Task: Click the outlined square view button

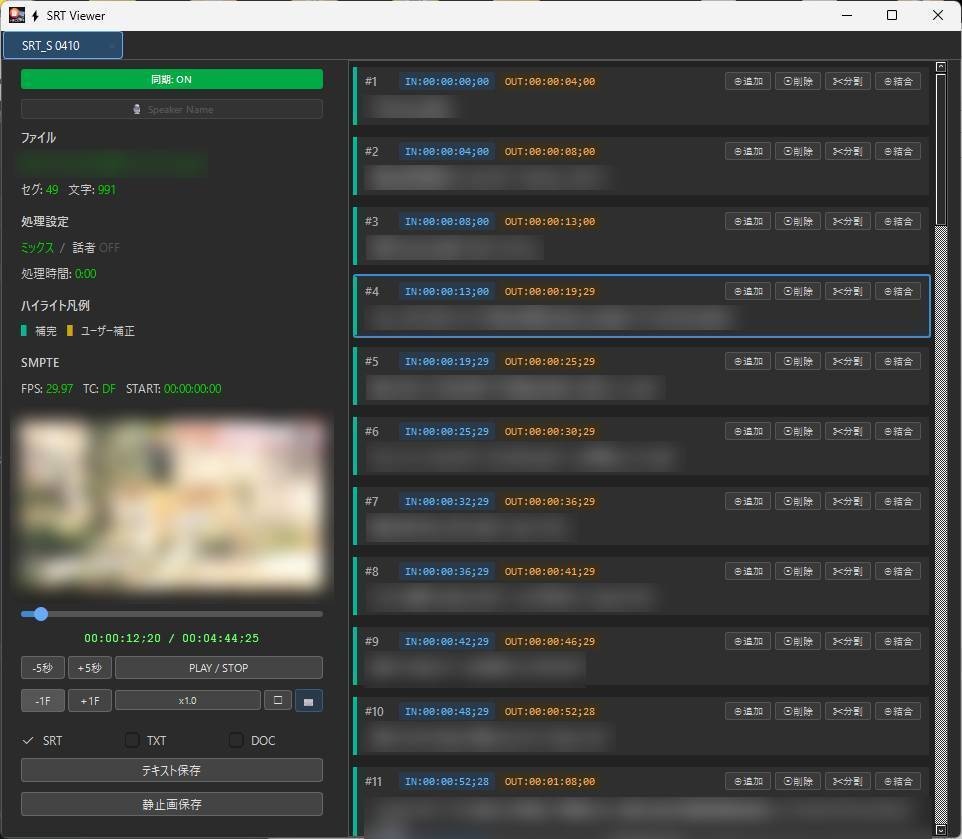Action: (278, 700)
